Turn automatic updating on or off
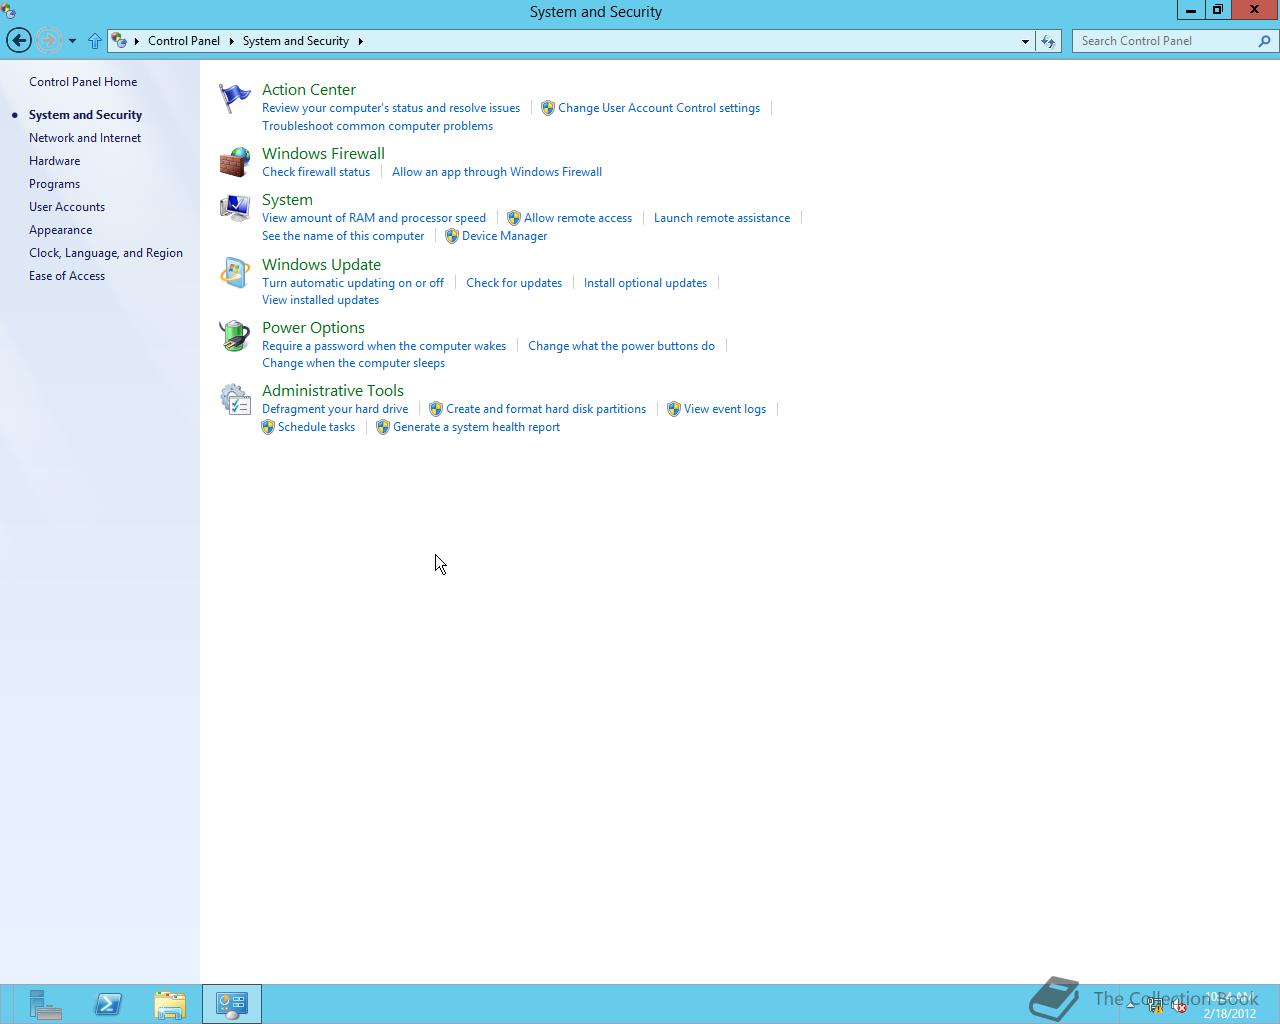Image resolution: width=1280 pixels, height=1024 pixels. (353, 283)
